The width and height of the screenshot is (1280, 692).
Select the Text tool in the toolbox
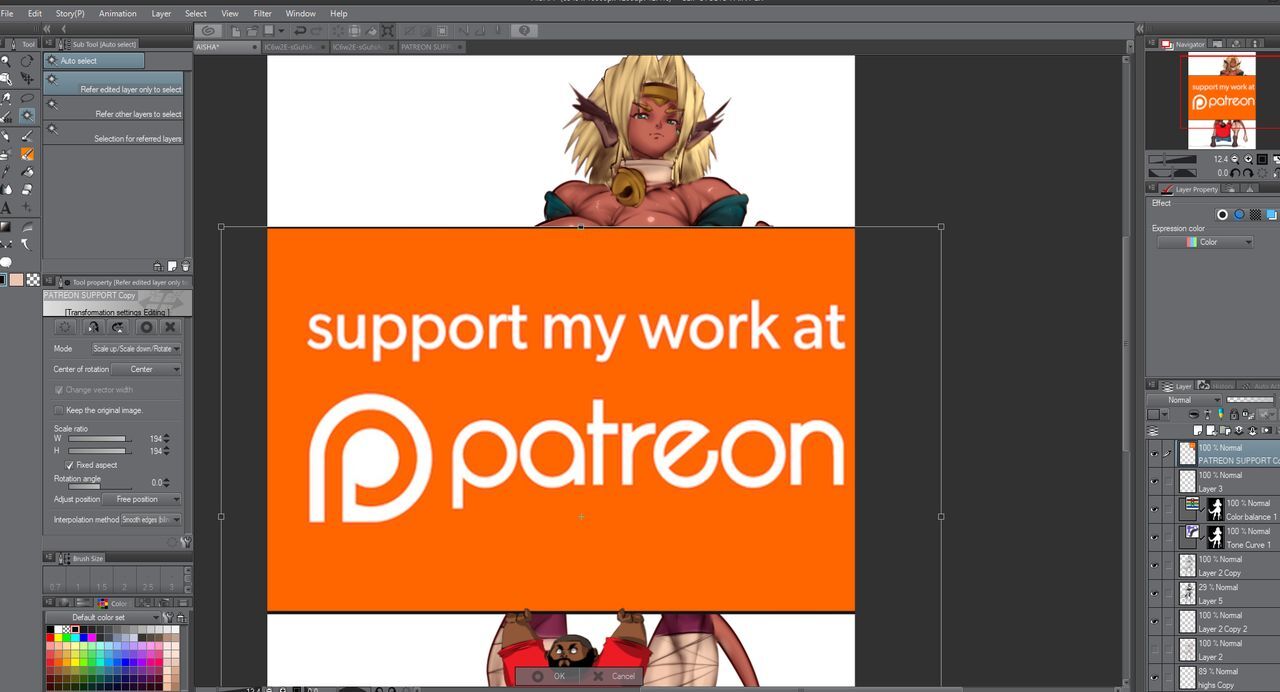click(x=6, y=208)
